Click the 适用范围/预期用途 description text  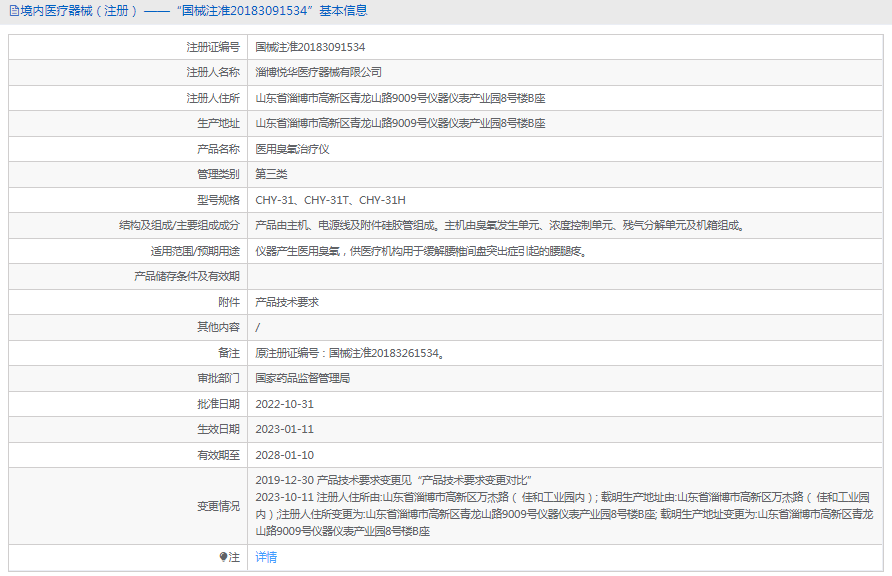(x=421, y=251)
